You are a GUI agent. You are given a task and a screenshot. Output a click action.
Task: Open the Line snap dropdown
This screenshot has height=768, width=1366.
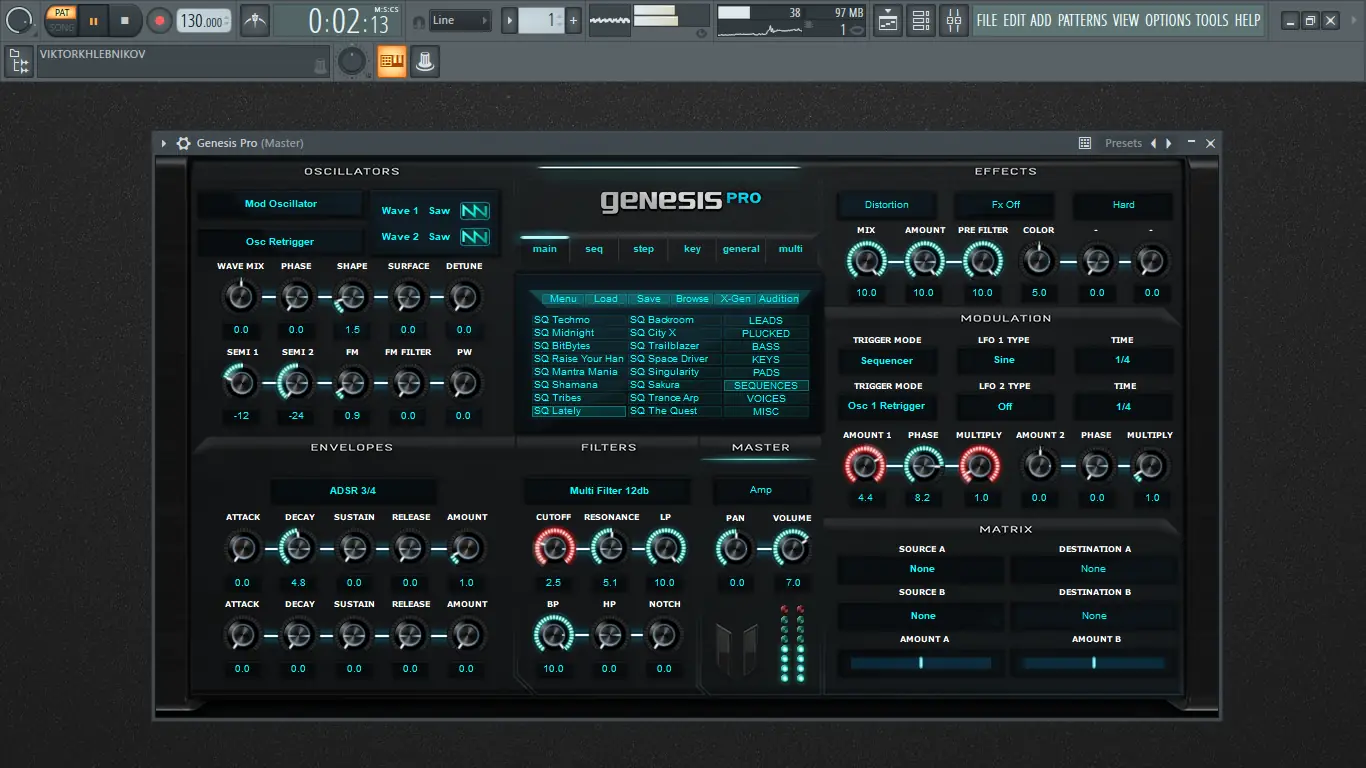[460, 20]
